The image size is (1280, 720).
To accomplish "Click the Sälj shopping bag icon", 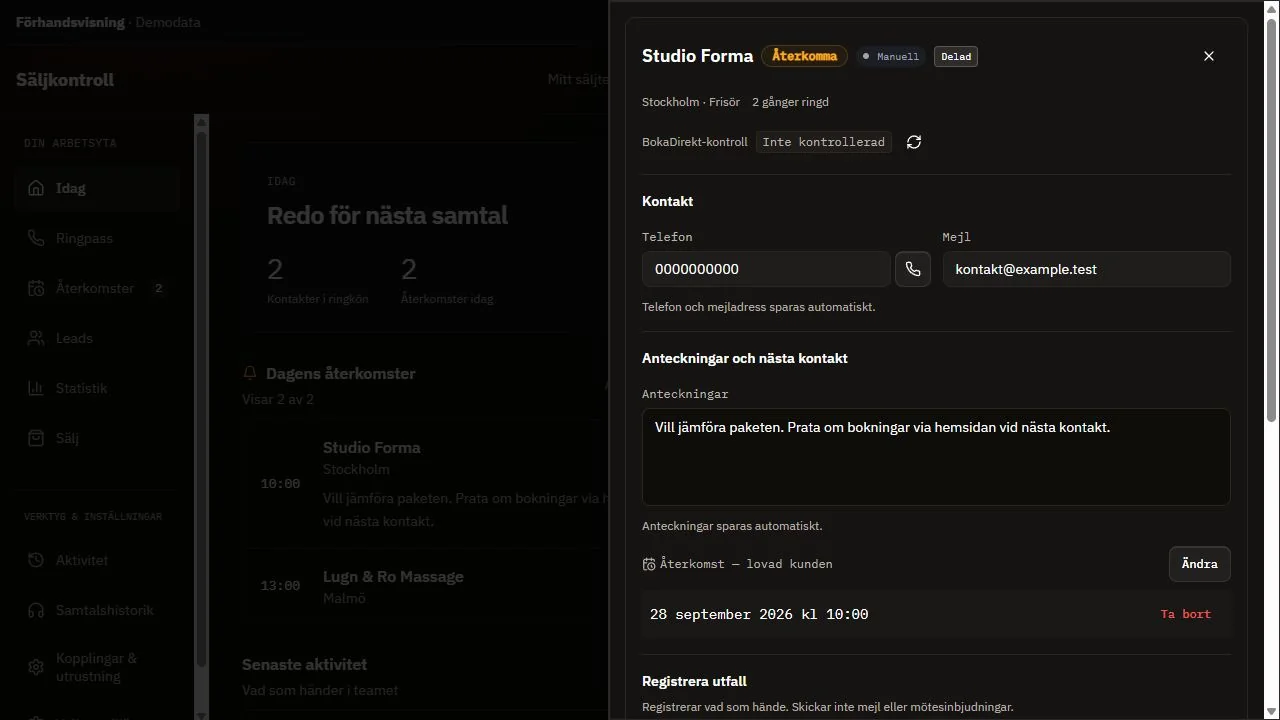I will point(36,438).
